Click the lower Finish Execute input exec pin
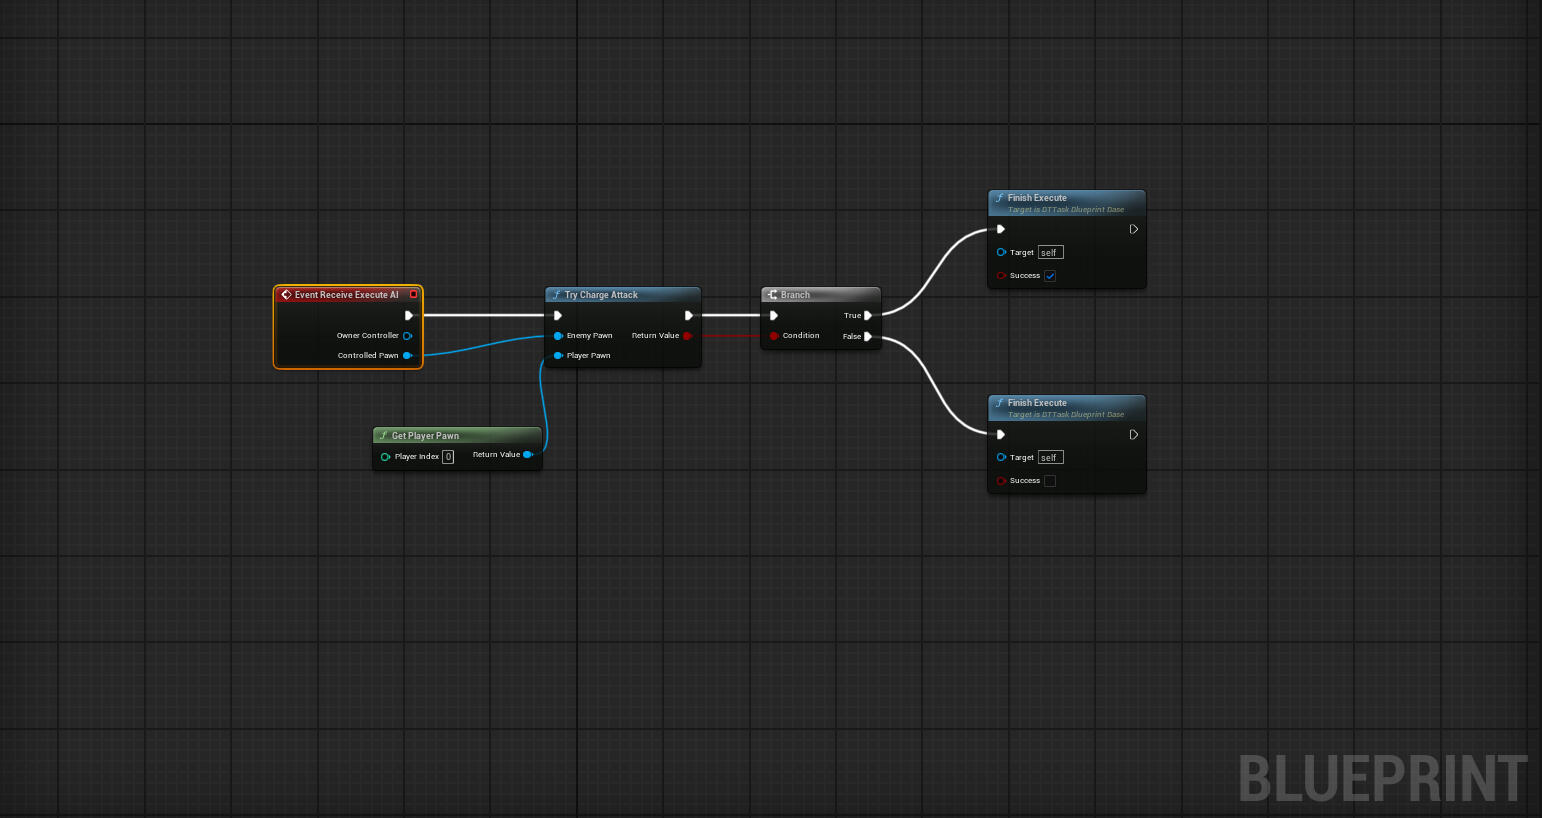The width and height of the screenshot is (1542, 818). 1001,435
